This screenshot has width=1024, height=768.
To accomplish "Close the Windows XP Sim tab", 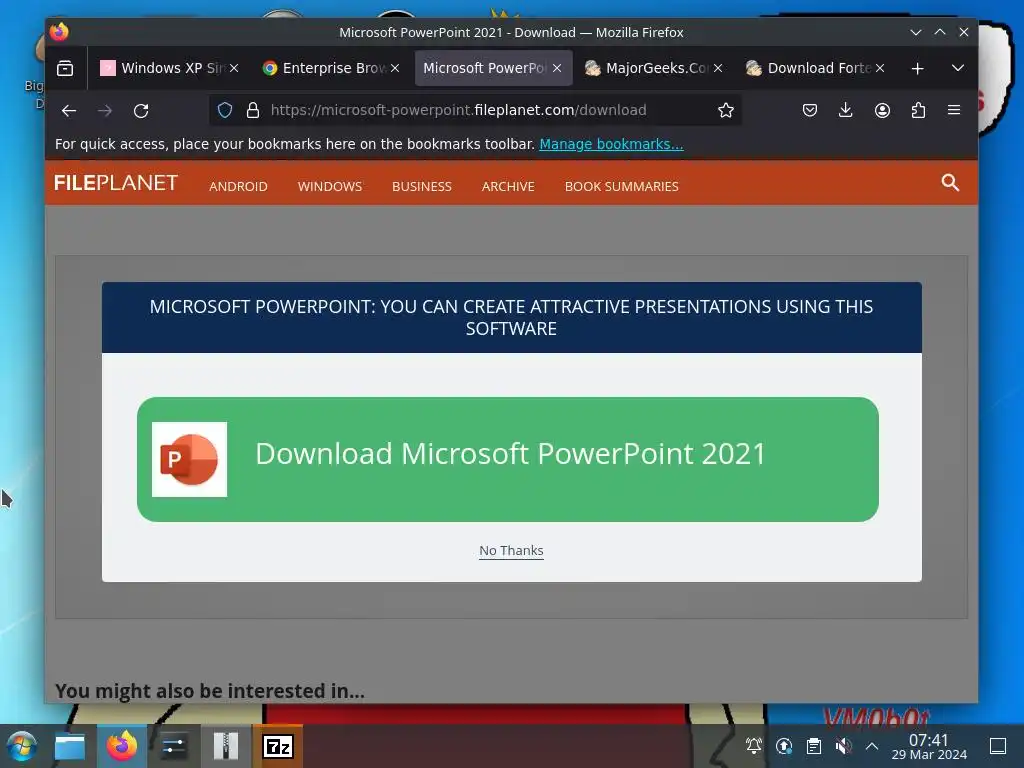I will click(234, 68).
